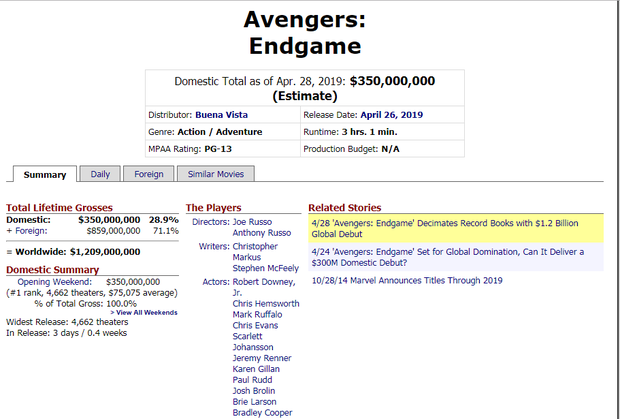This screenshot has height=419, width=620.
Task: Click the Foreign gross link
Action: (x=31, y=231)
